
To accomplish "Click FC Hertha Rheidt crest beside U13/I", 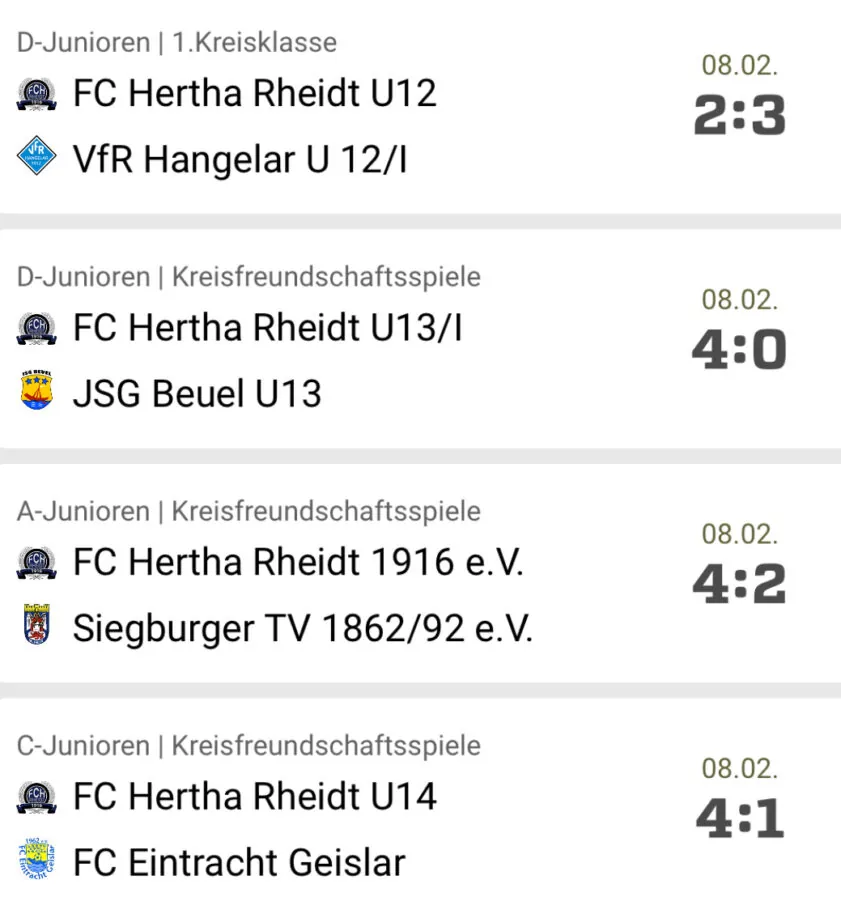I will (37, 328).
